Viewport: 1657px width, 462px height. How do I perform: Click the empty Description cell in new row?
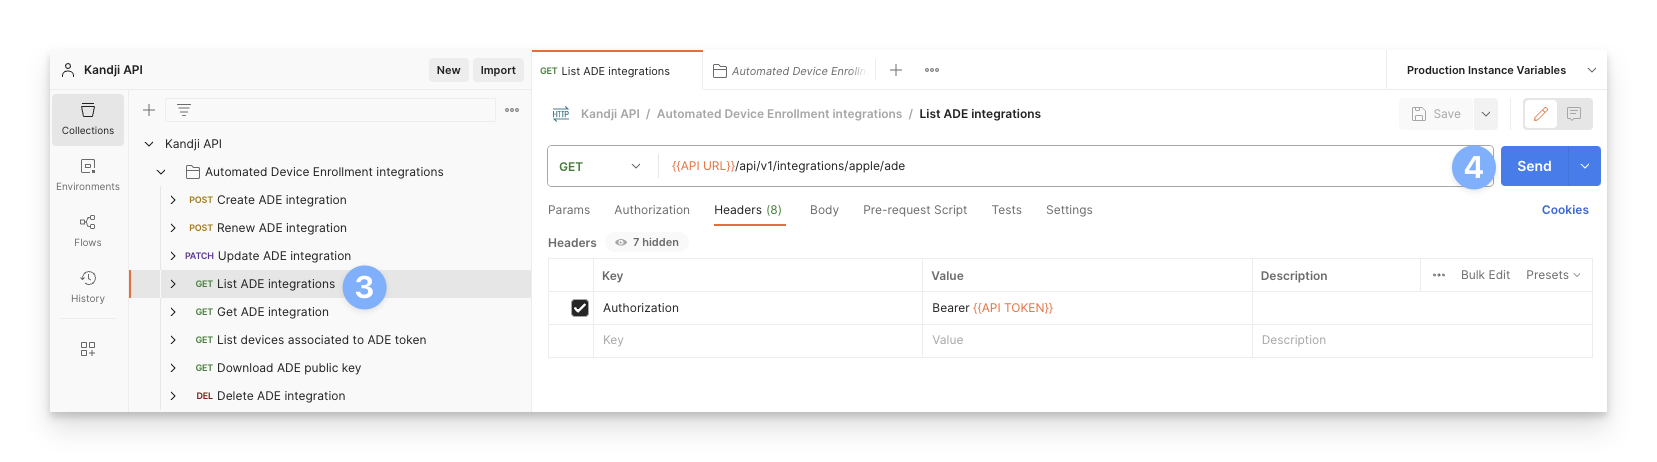pyautogui.click(x=1422, y=340)
